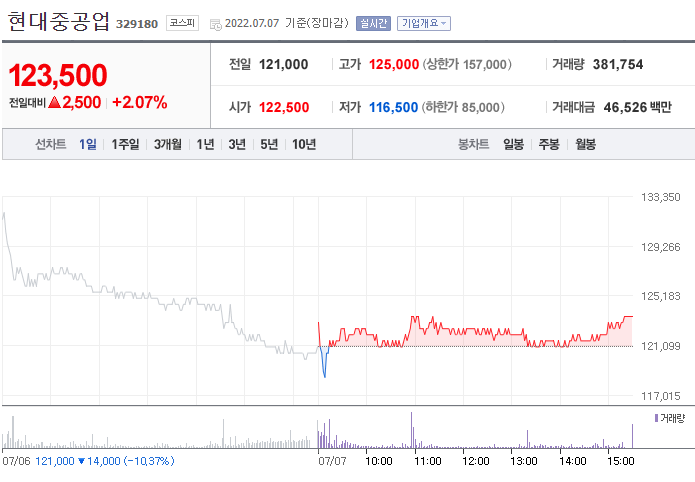Image resolution: width=695 pixels, height=482 pixels.
Task: Select the 1주일 line chart tab
Action: (125, 144)
